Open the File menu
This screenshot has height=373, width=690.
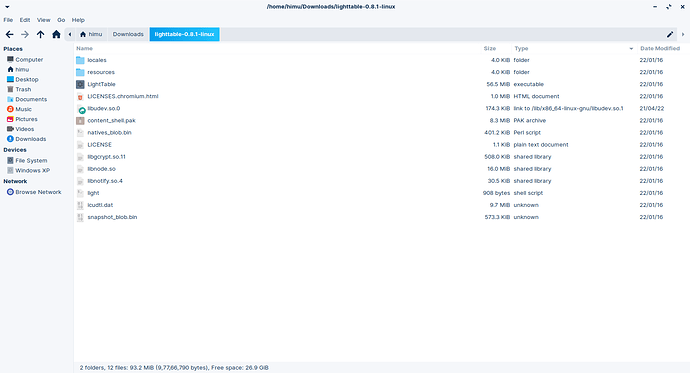(x=8, y=20)
